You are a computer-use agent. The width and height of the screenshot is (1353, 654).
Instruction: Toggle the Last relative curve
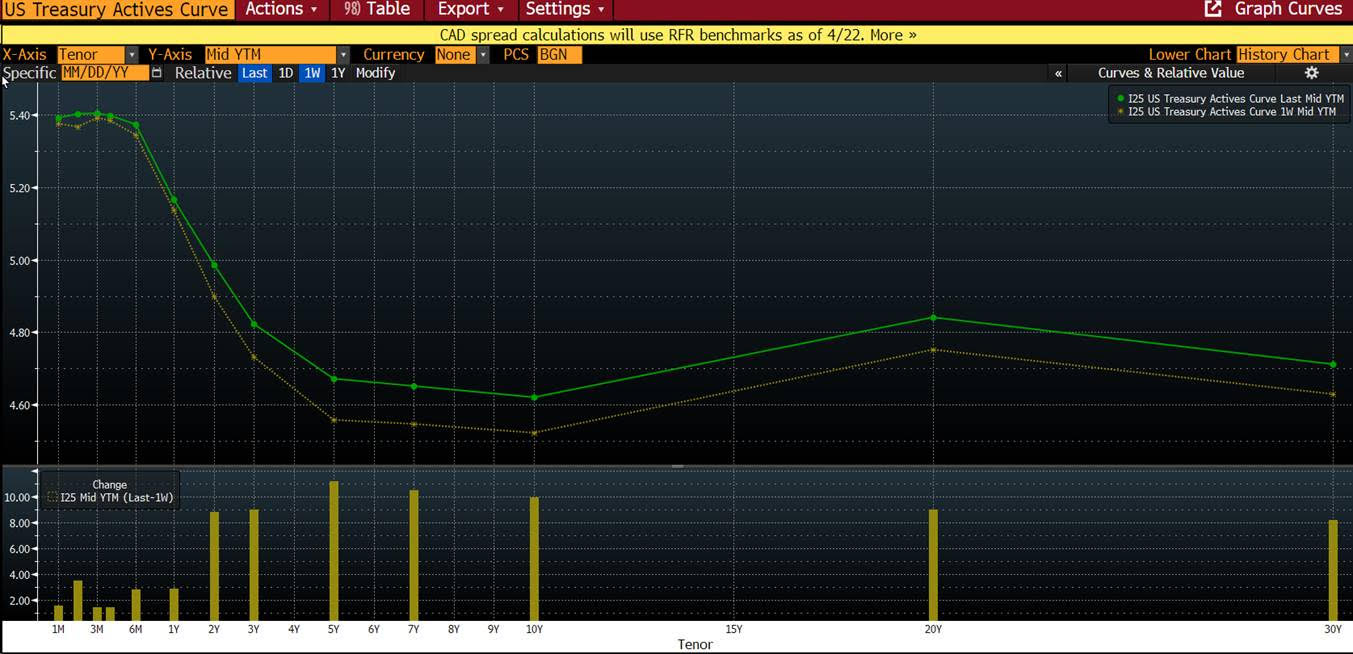[255, 73]
